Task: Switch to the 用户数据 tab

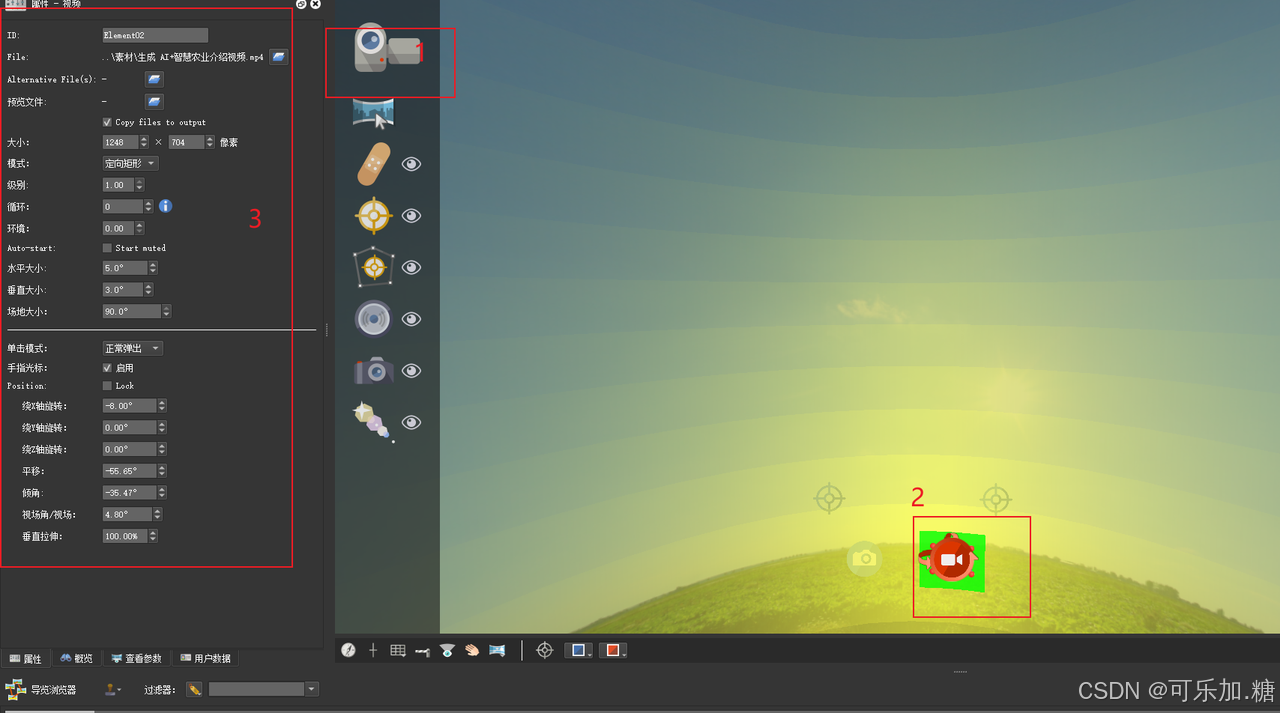Action: 206,658
